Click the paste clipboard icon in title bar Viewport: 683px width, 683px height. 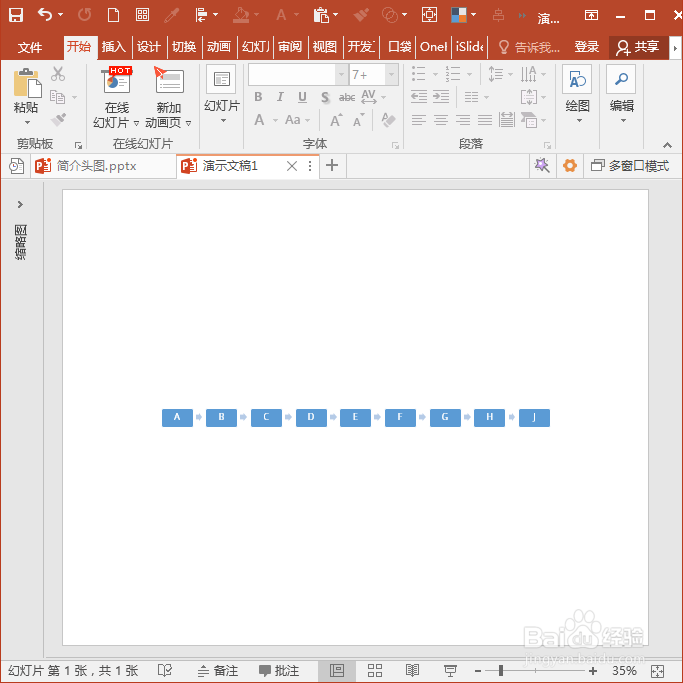[x=321, y=15]
